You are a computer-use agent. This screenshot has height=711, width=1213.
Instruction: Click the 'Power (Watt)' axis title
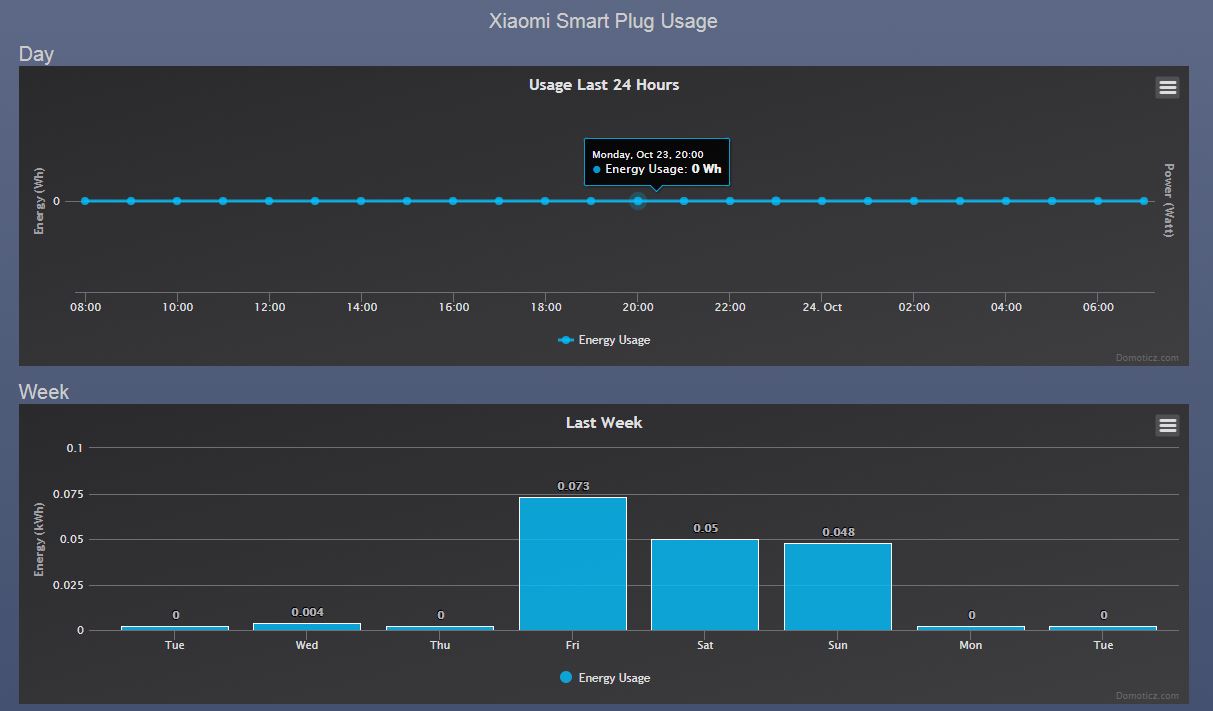click(x=1169, y=200)
